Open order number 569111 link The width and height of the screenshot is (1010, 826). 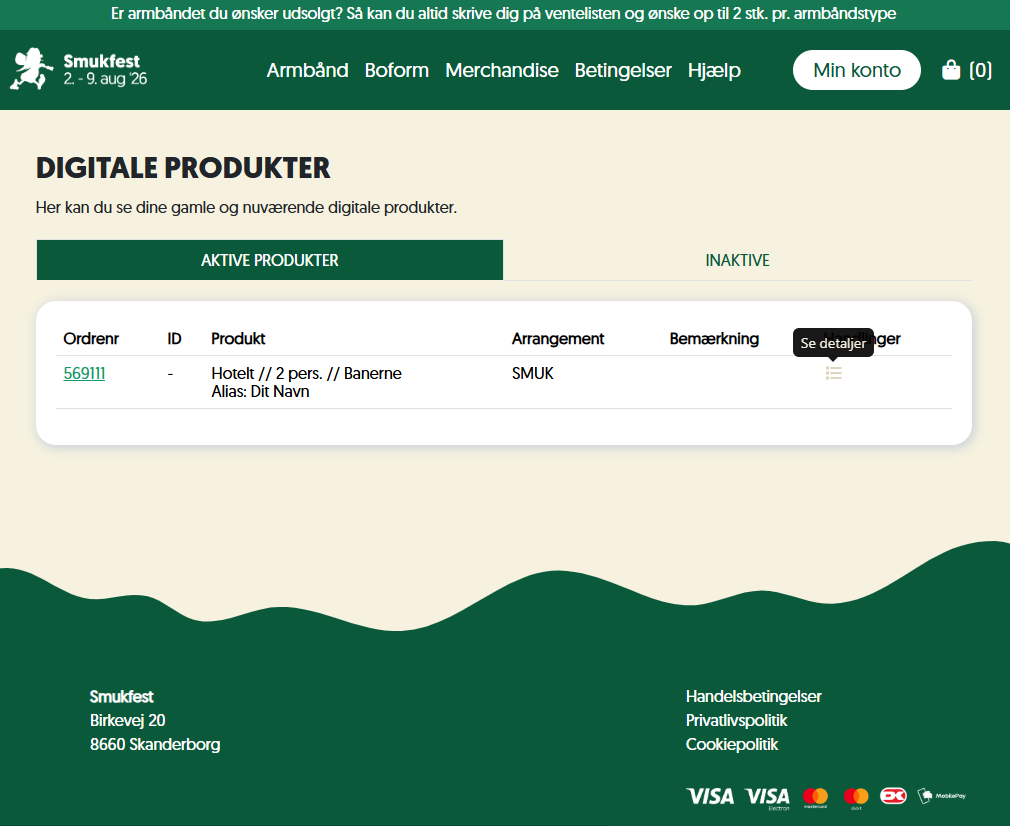[84, 373]
